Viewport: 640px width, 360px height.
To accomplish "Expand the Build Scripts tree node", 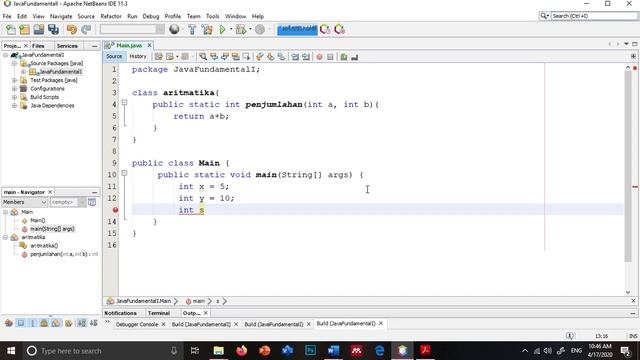I will pyautogui.click(x=14, y=97).
